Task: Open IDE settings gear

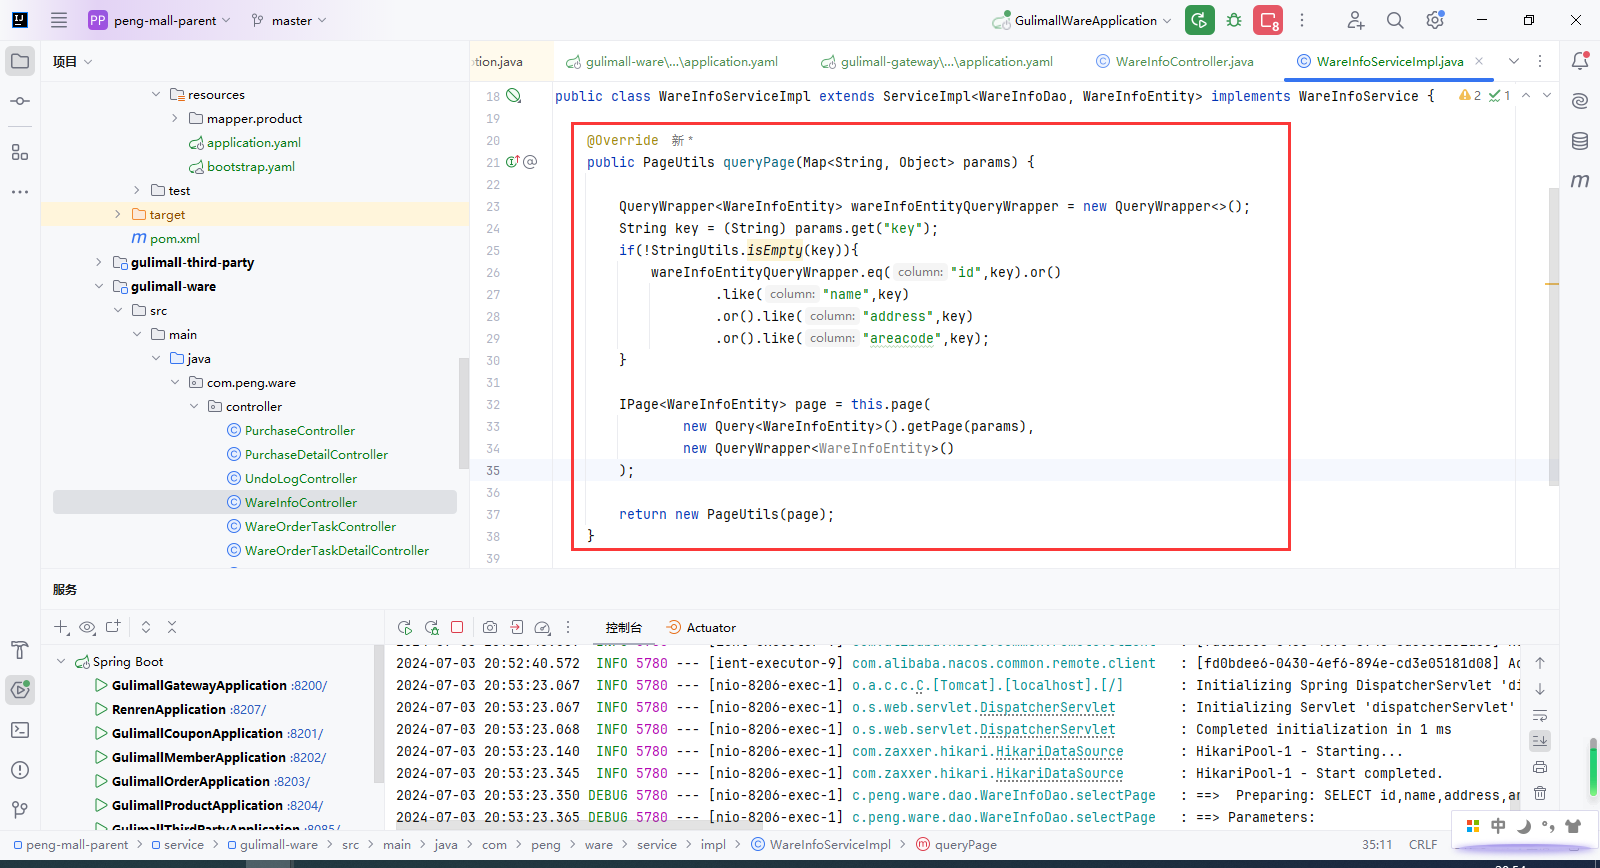Action: click(1435, 20)
